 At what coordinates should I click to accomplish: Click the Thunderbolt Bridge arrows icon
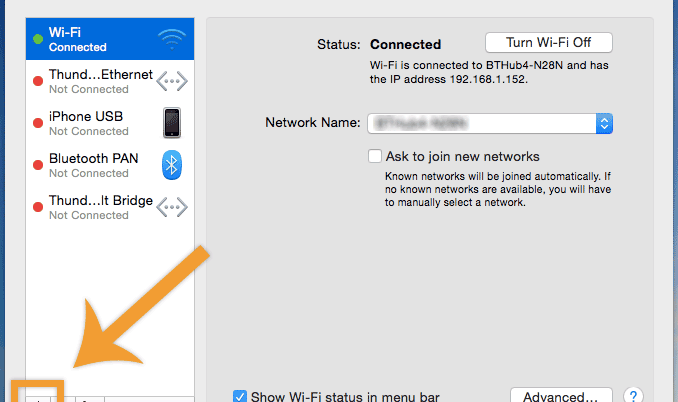[172, 206]
